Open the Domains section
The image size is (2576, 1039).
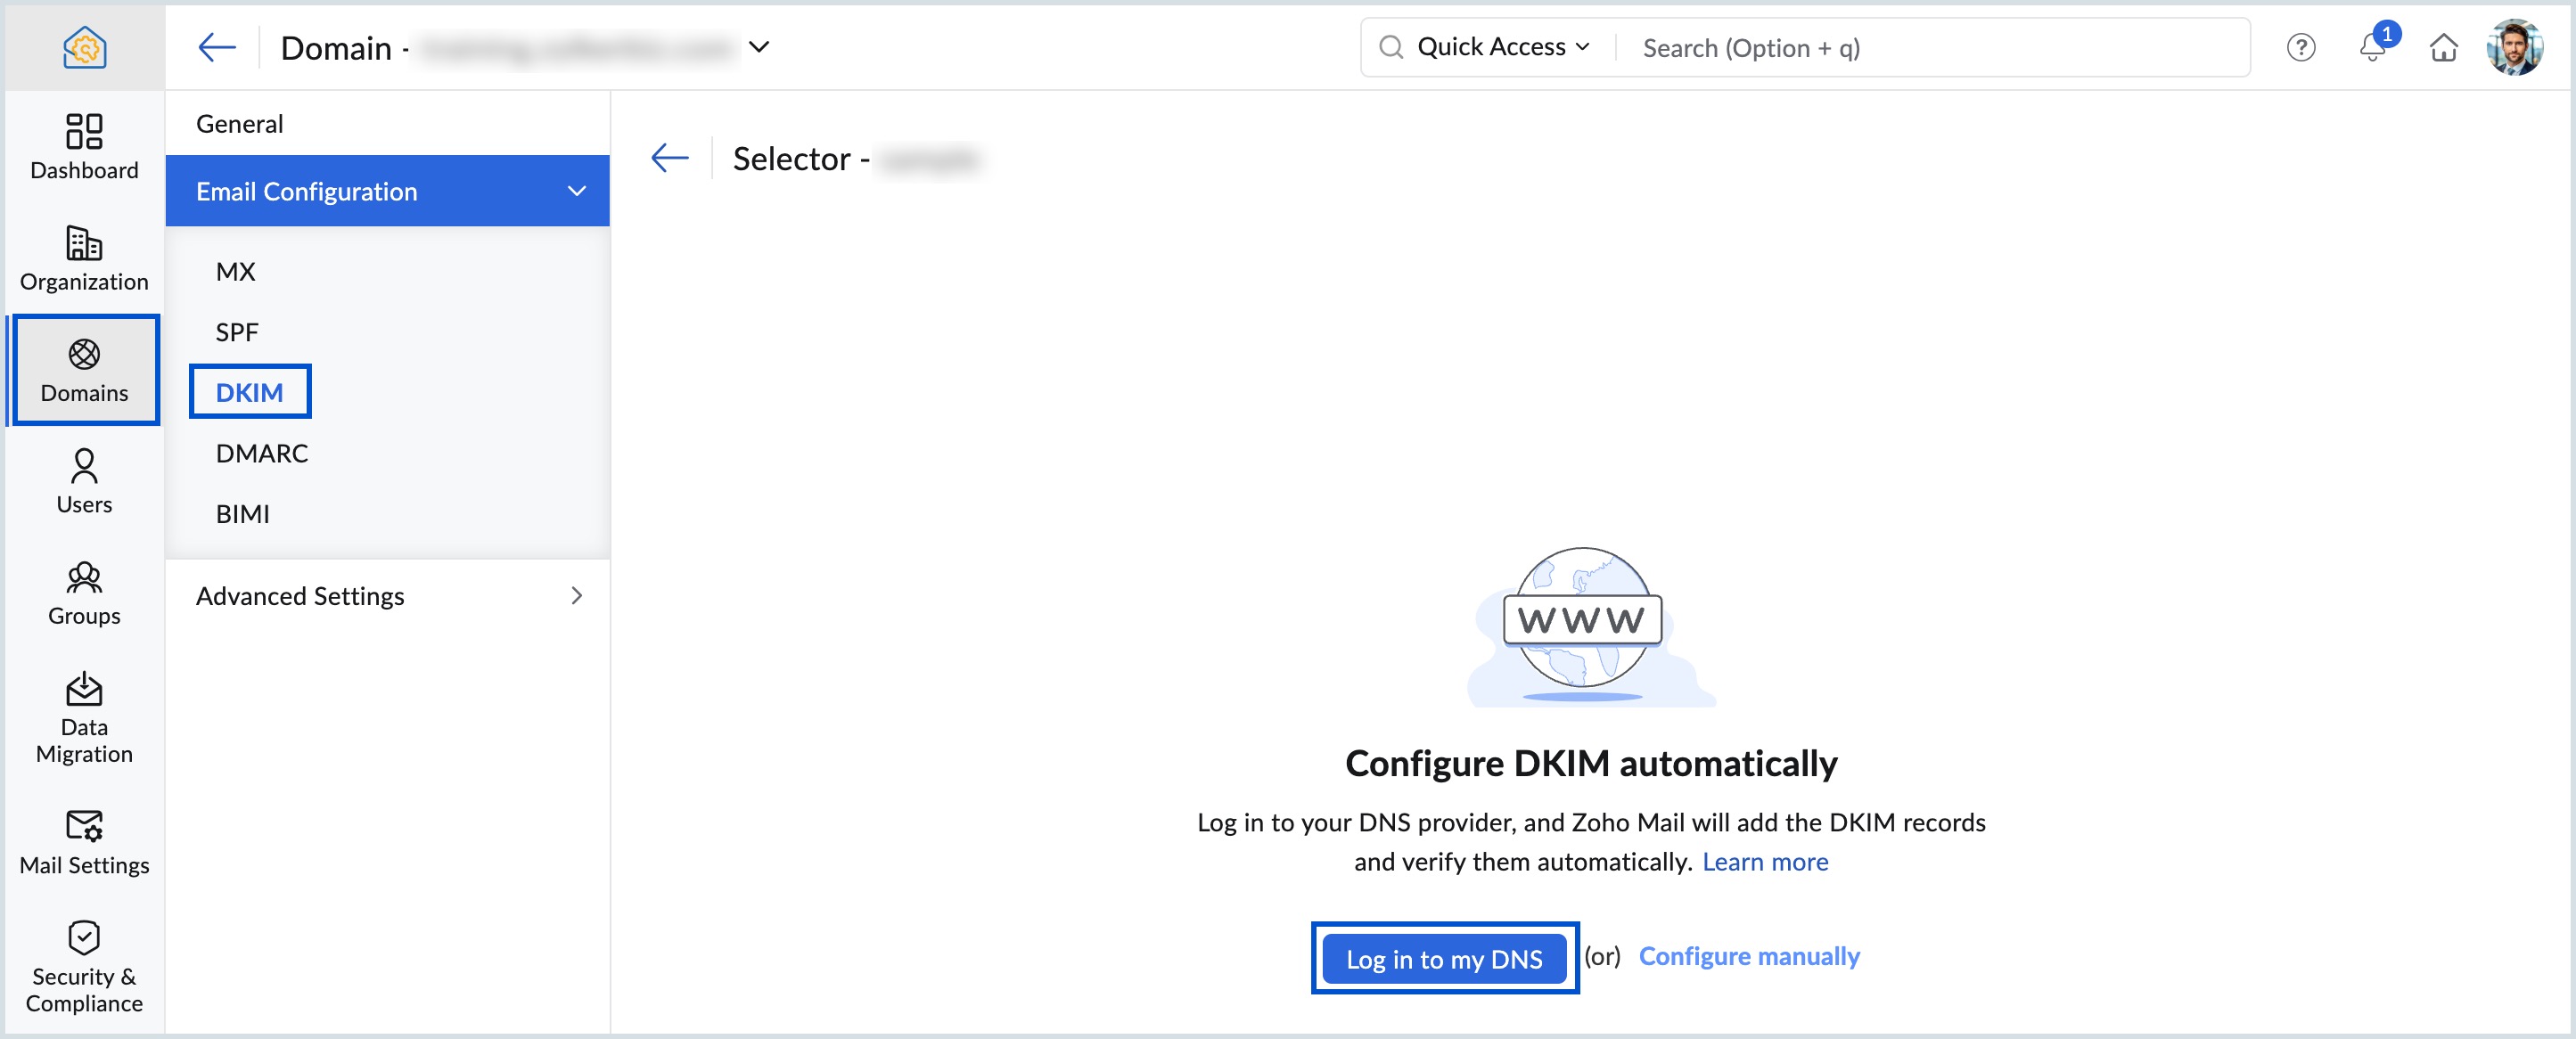[84, 370]
